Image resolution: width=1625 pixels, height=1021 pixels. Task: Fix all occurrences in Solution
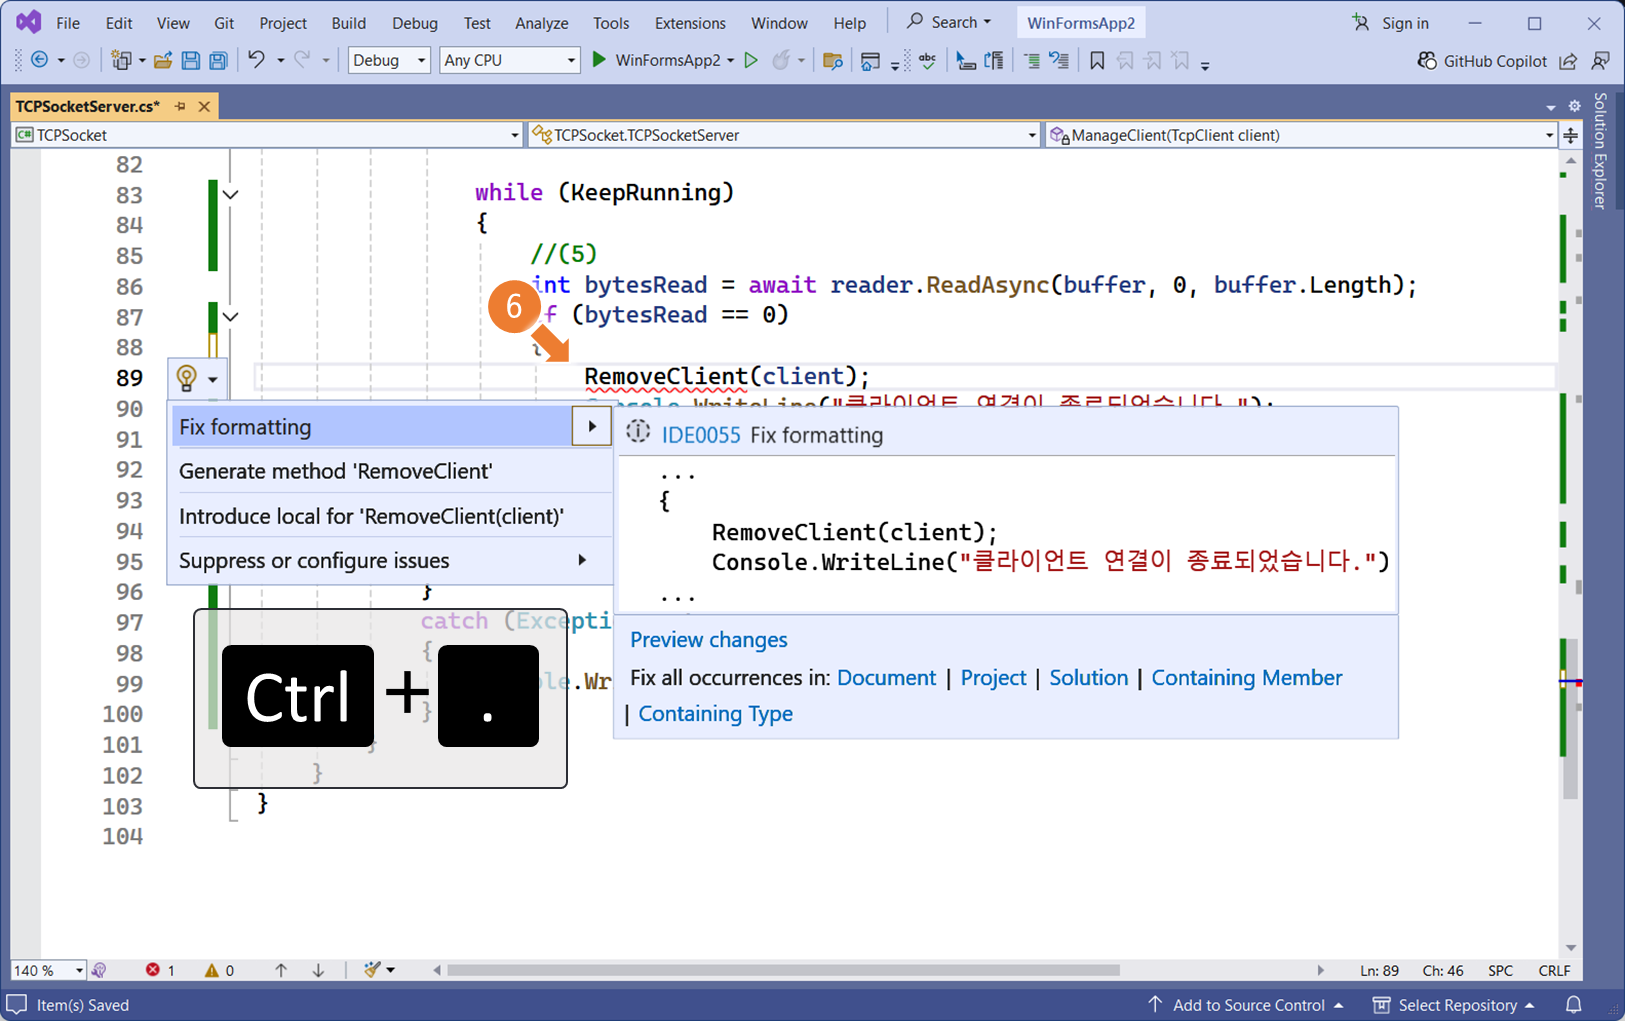(1088, 678)
